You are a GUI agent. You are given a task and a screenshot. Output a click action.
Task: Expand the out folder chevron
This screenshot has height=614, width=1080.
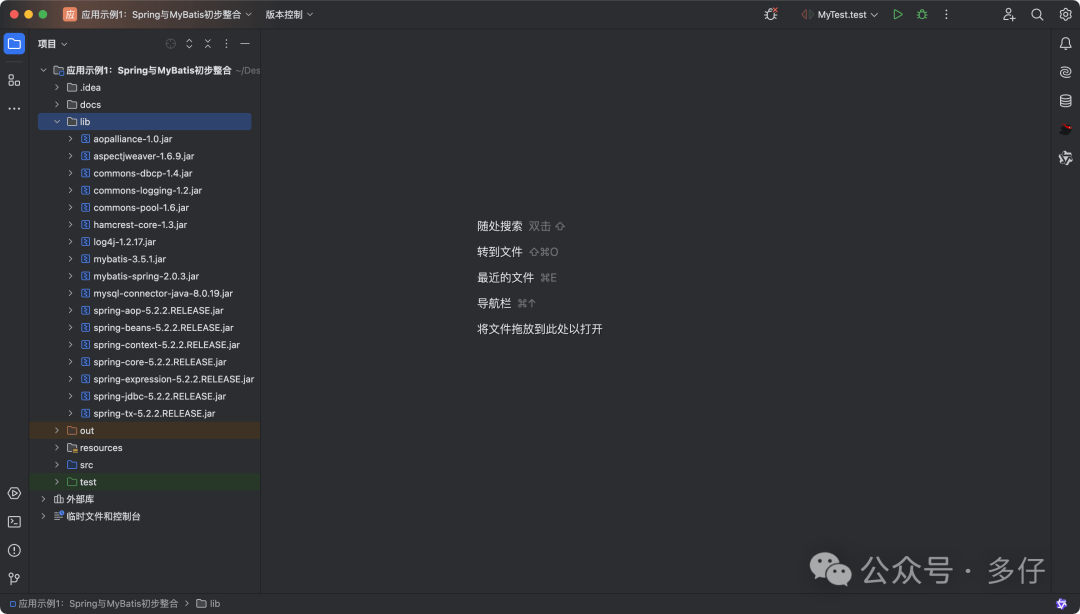pos(57,431)
